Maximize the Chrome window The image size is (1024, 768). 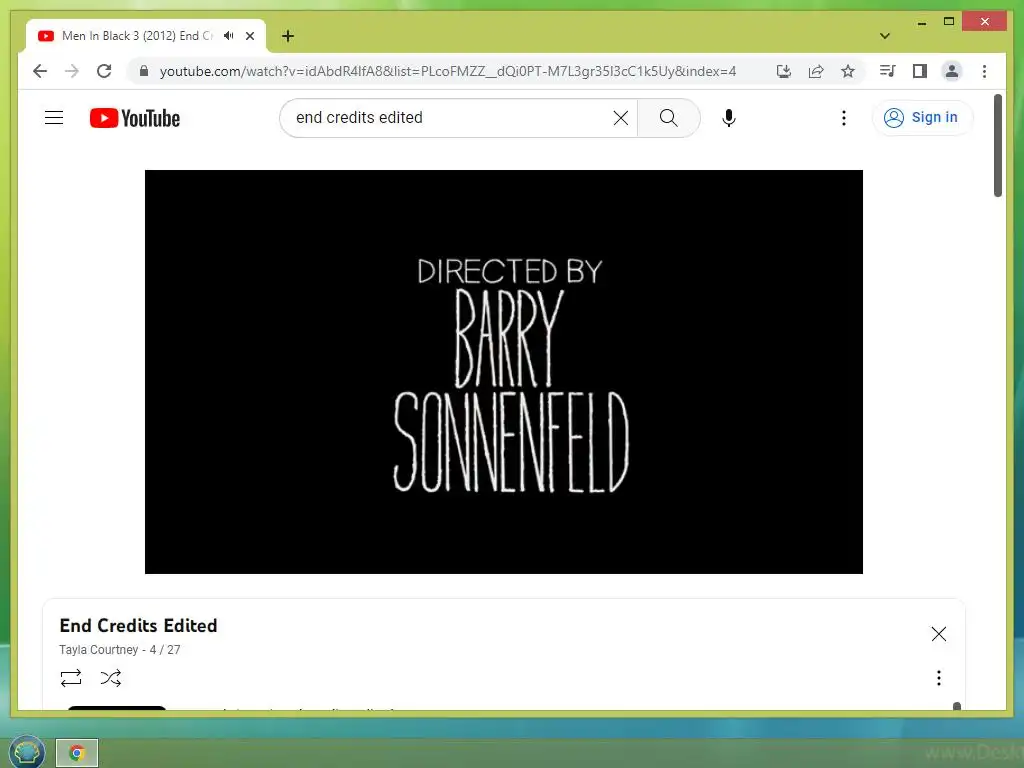coord(949,22)
